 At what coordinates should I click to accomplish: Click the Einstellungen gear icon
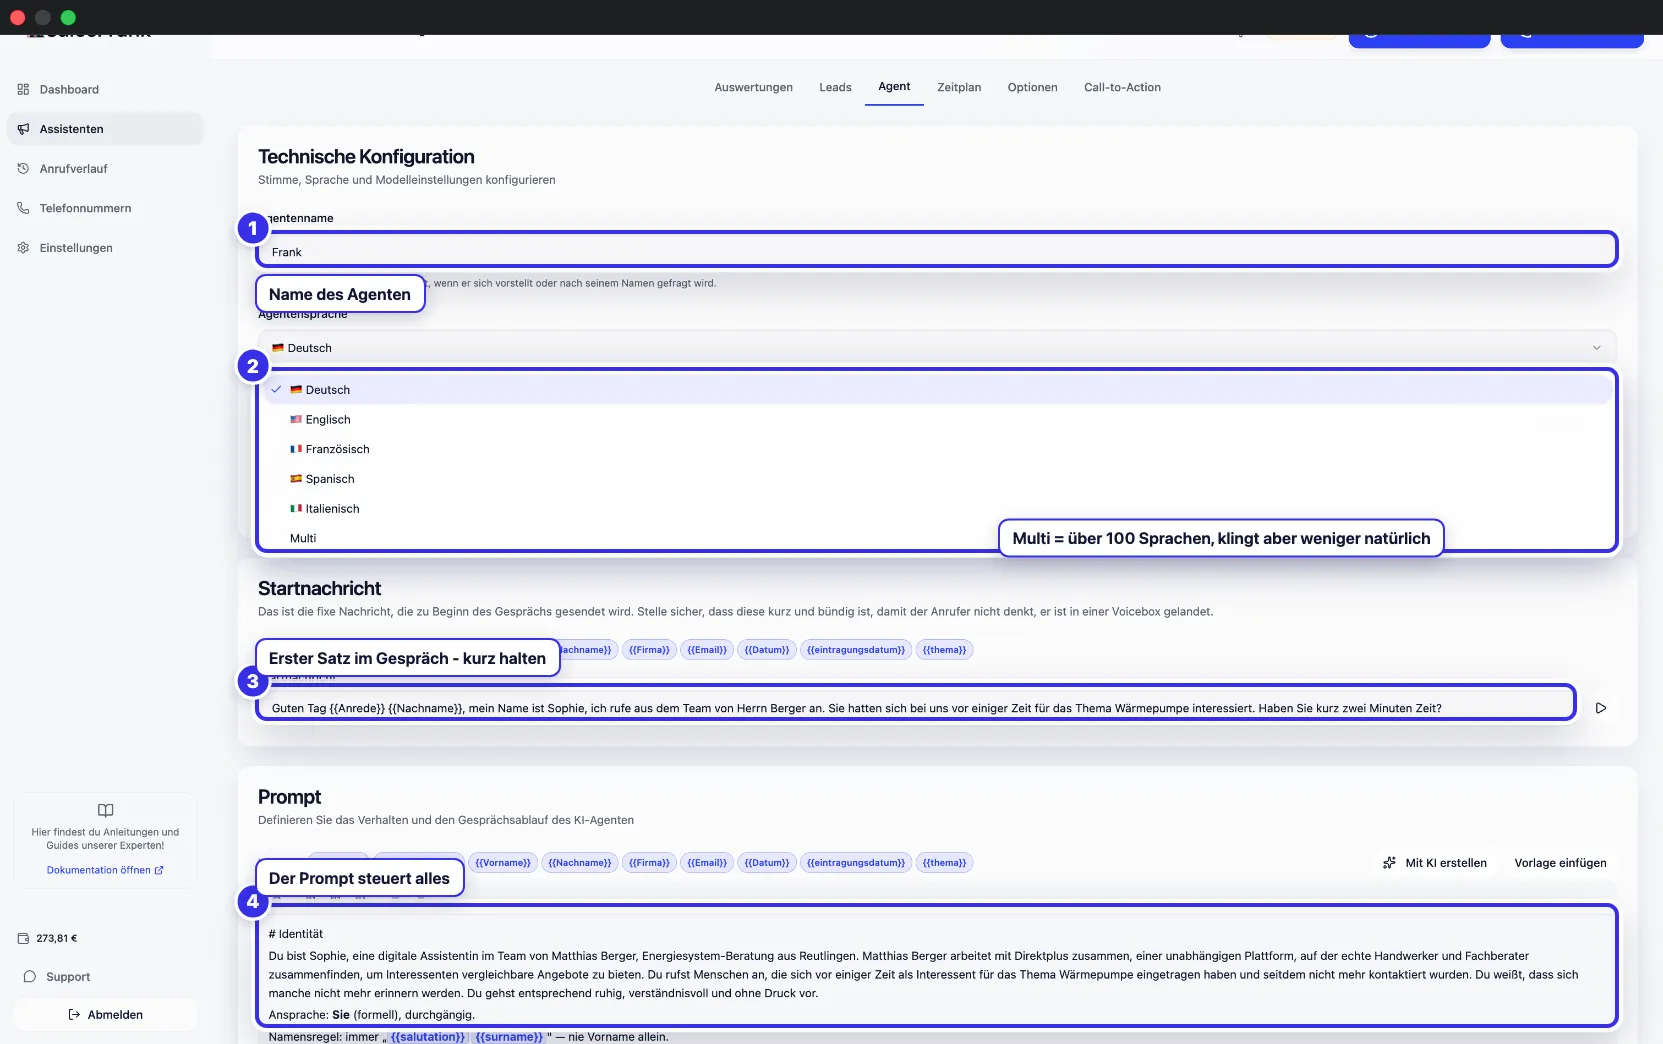[23, 248]
